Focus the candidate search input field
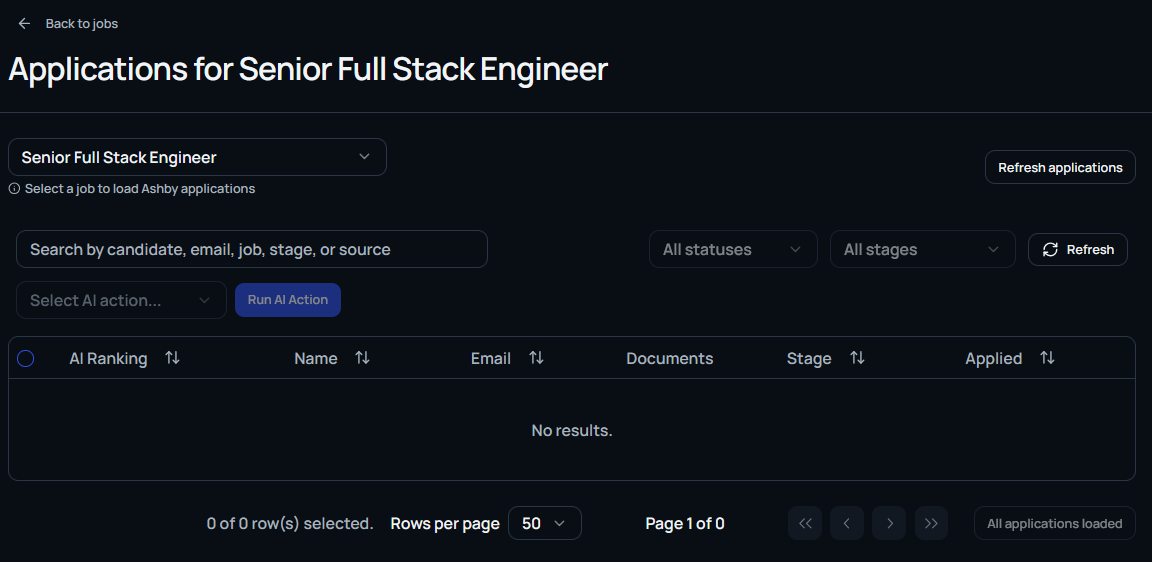1152x562 pixels. [x=251, y=249]
